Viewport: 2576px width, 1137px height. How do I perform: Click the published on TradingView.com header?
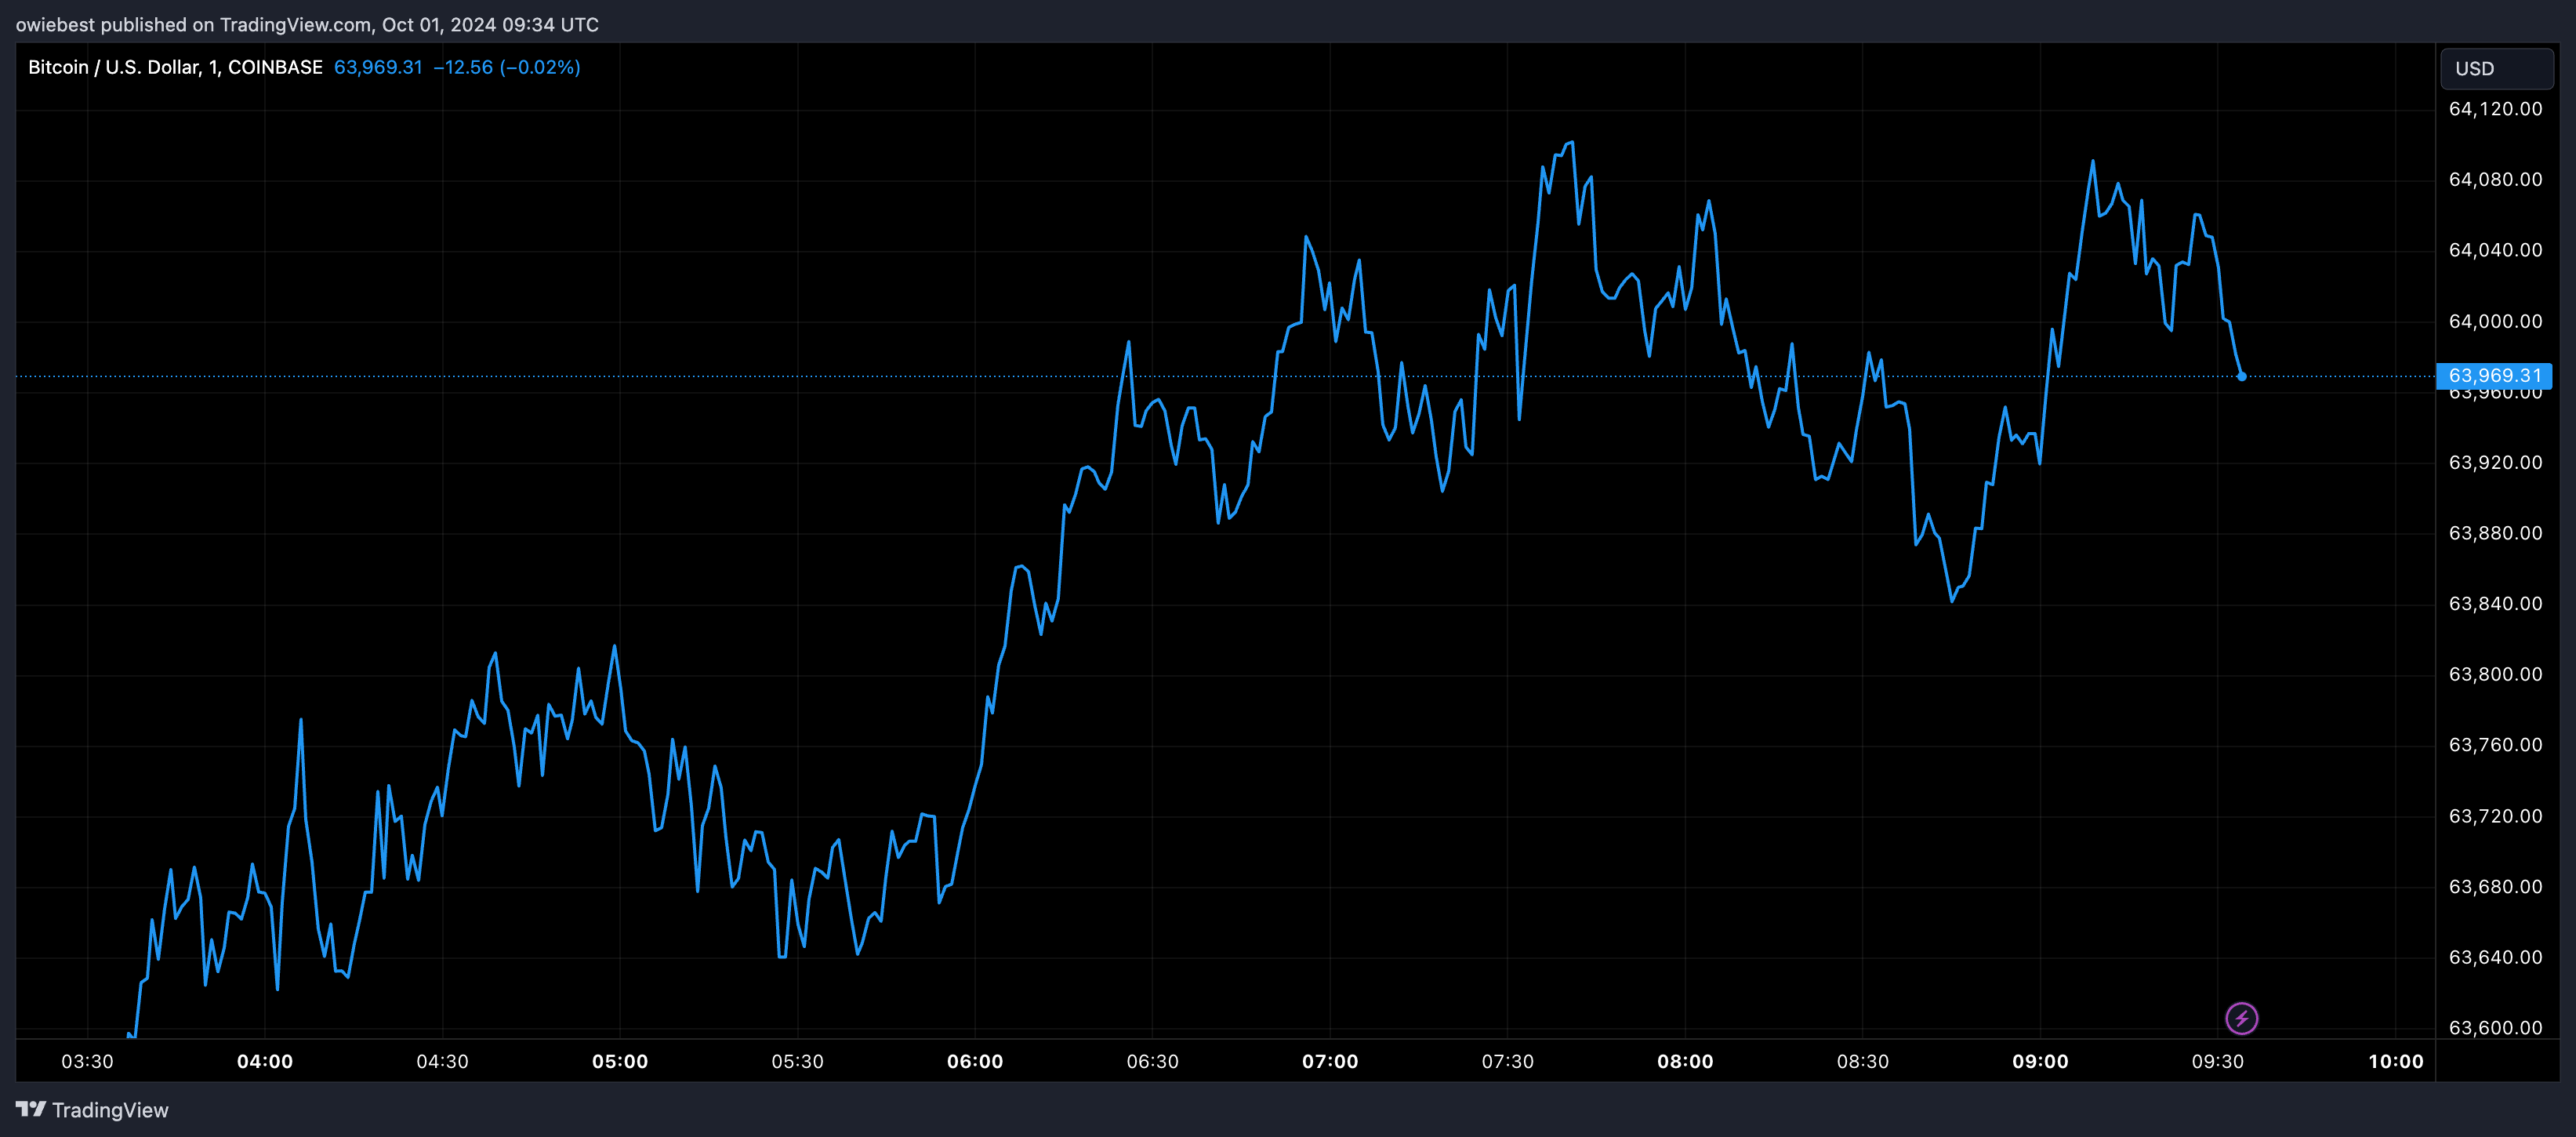pyautogui.click(x=307, y=25)
